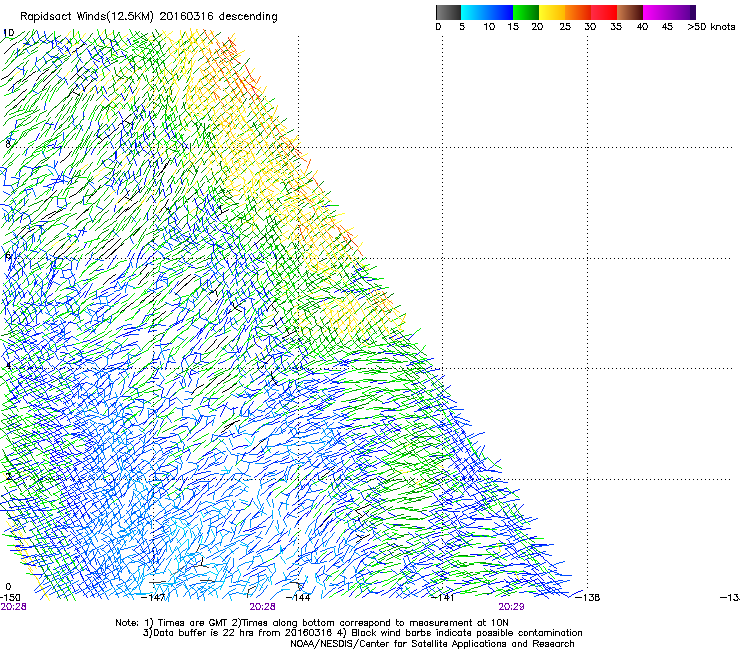Click longitude label '-144' on bottom axis
This screenshot has height=650, width=740.
coord(298,598)
